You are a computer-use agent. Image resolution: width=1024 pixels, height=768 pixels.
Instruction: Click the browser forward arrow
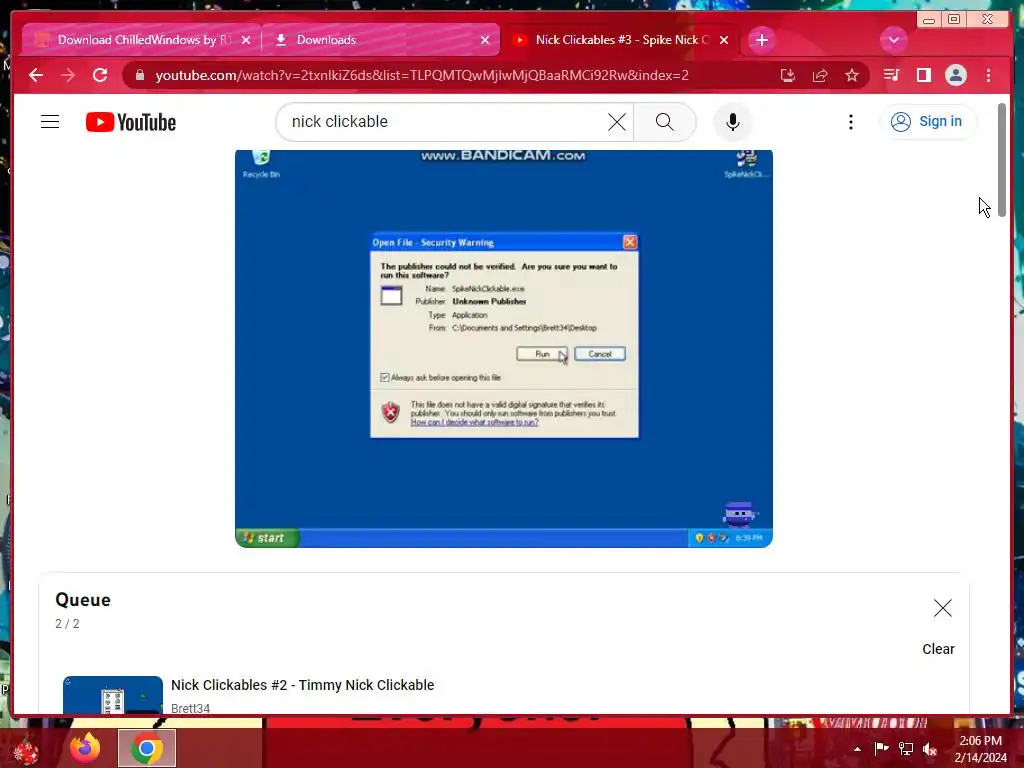pyautogui.click(x=68, y=75)
